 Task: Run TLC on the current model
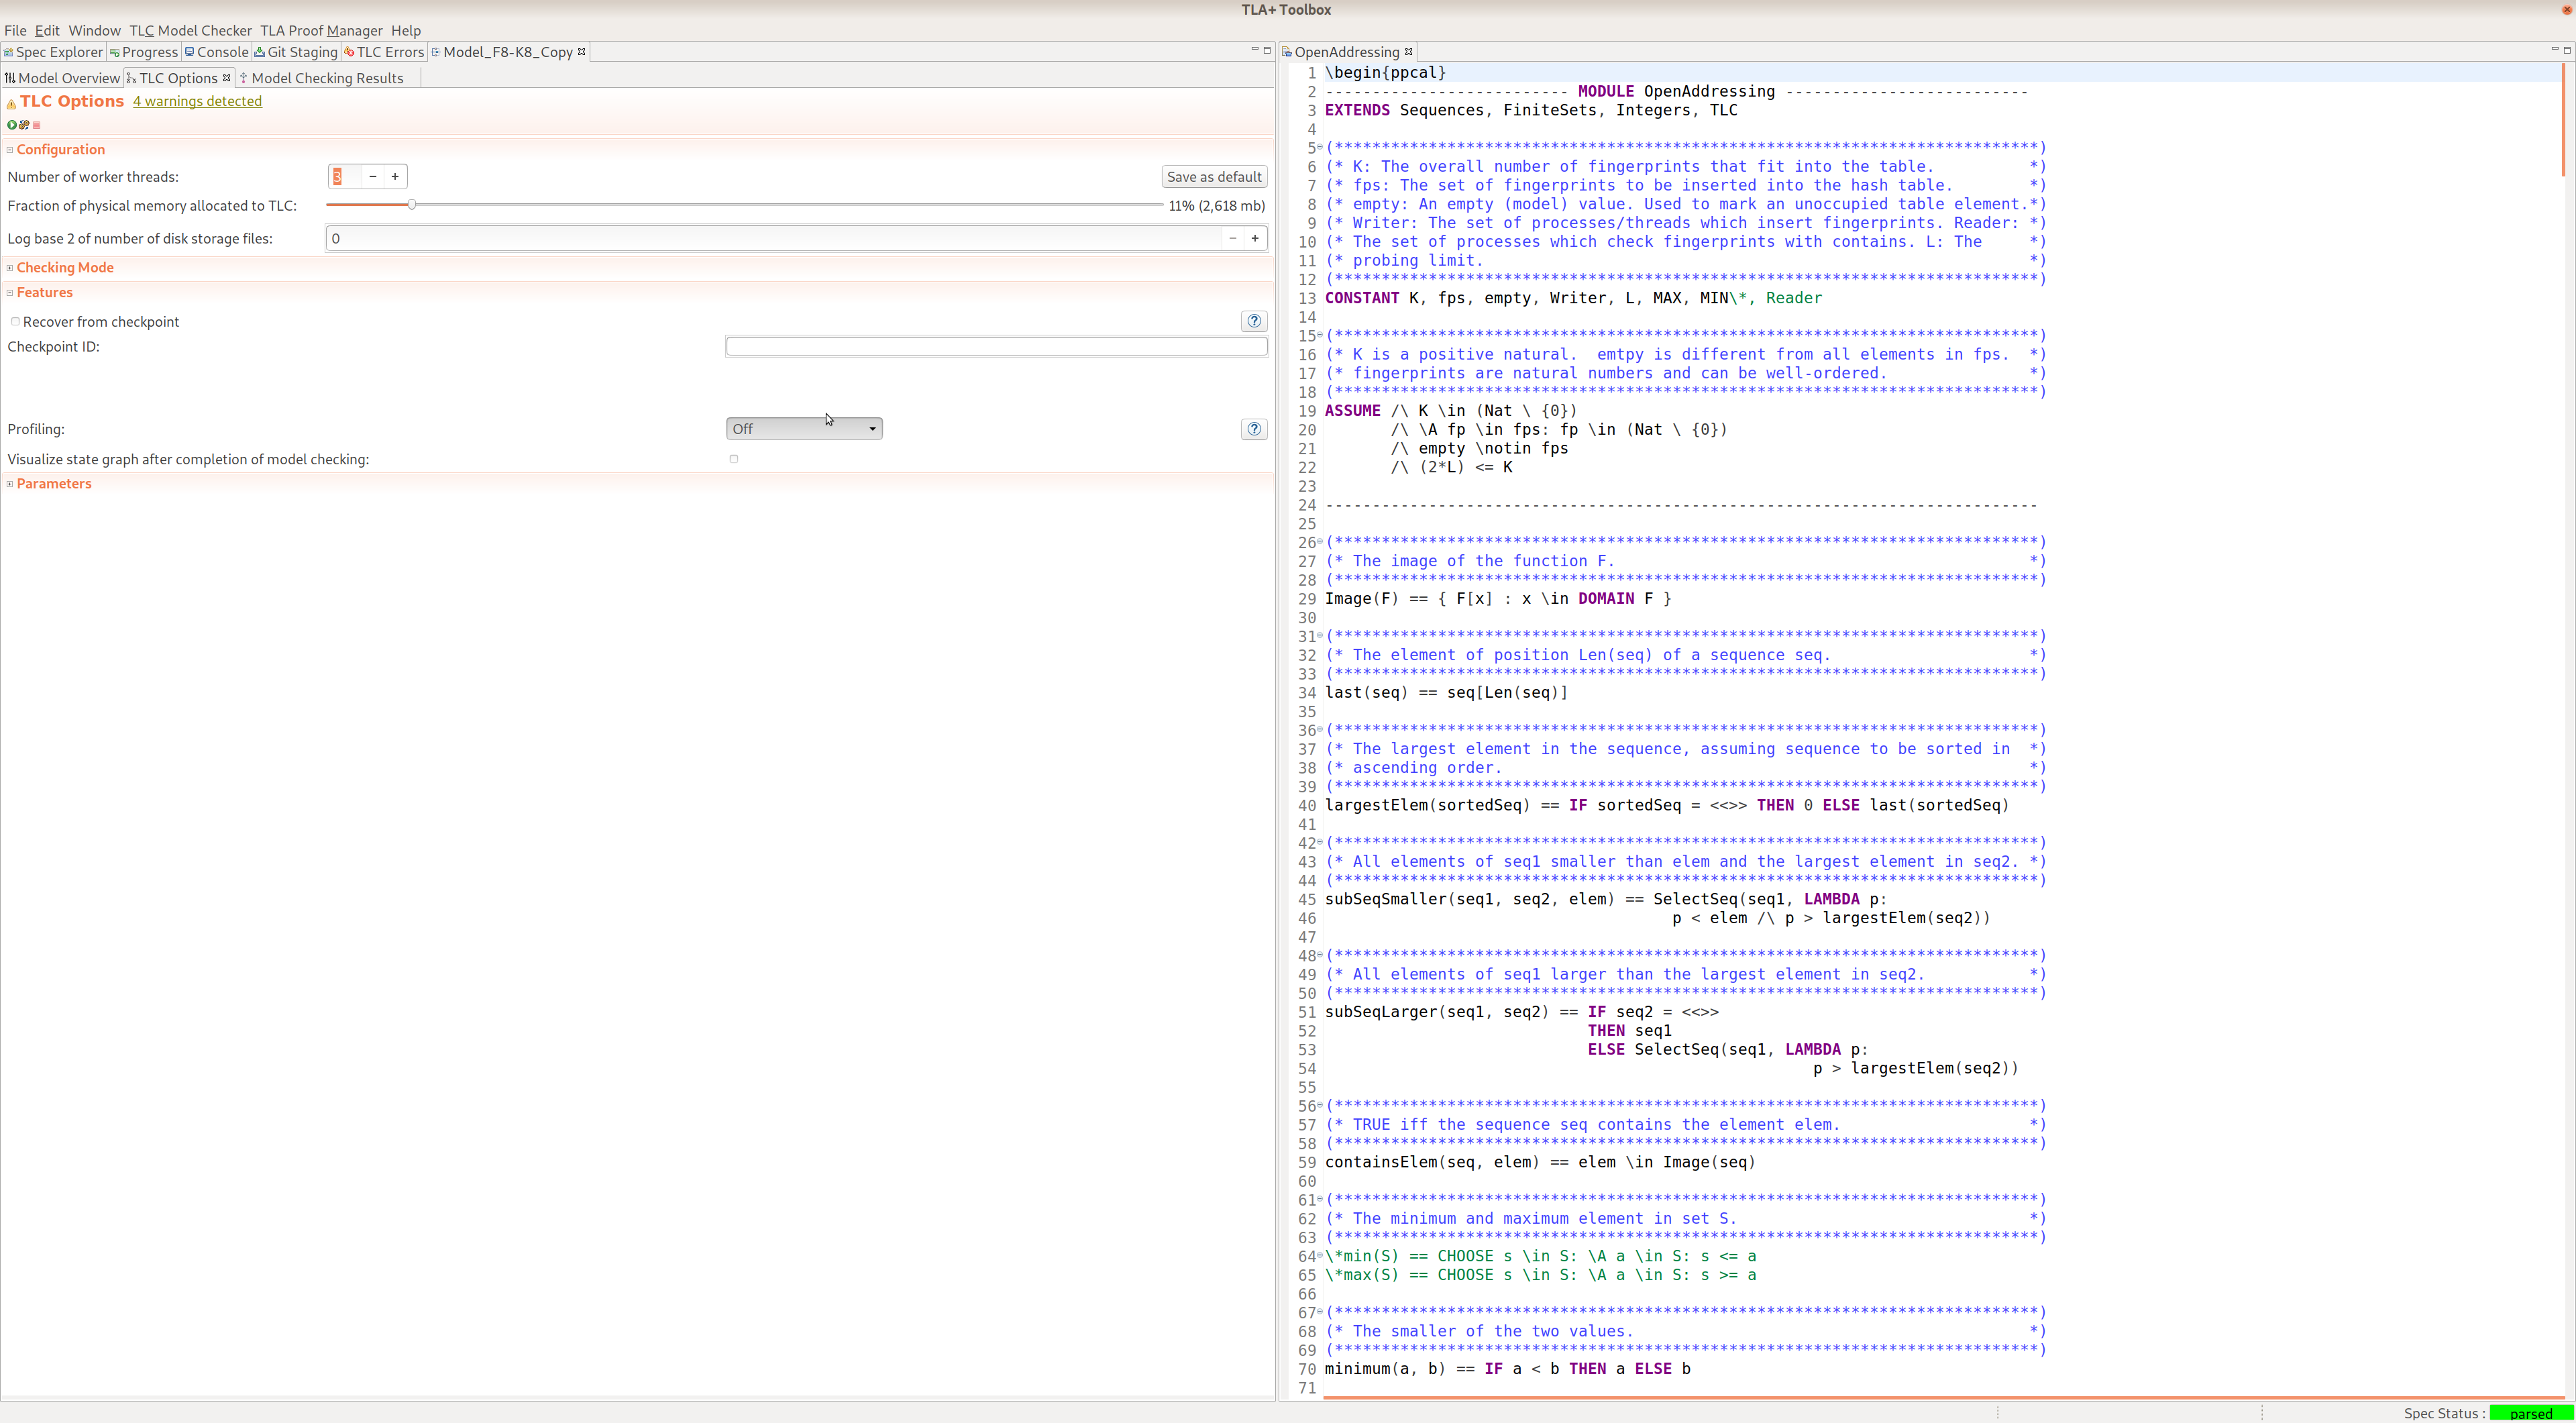[12, 125]
